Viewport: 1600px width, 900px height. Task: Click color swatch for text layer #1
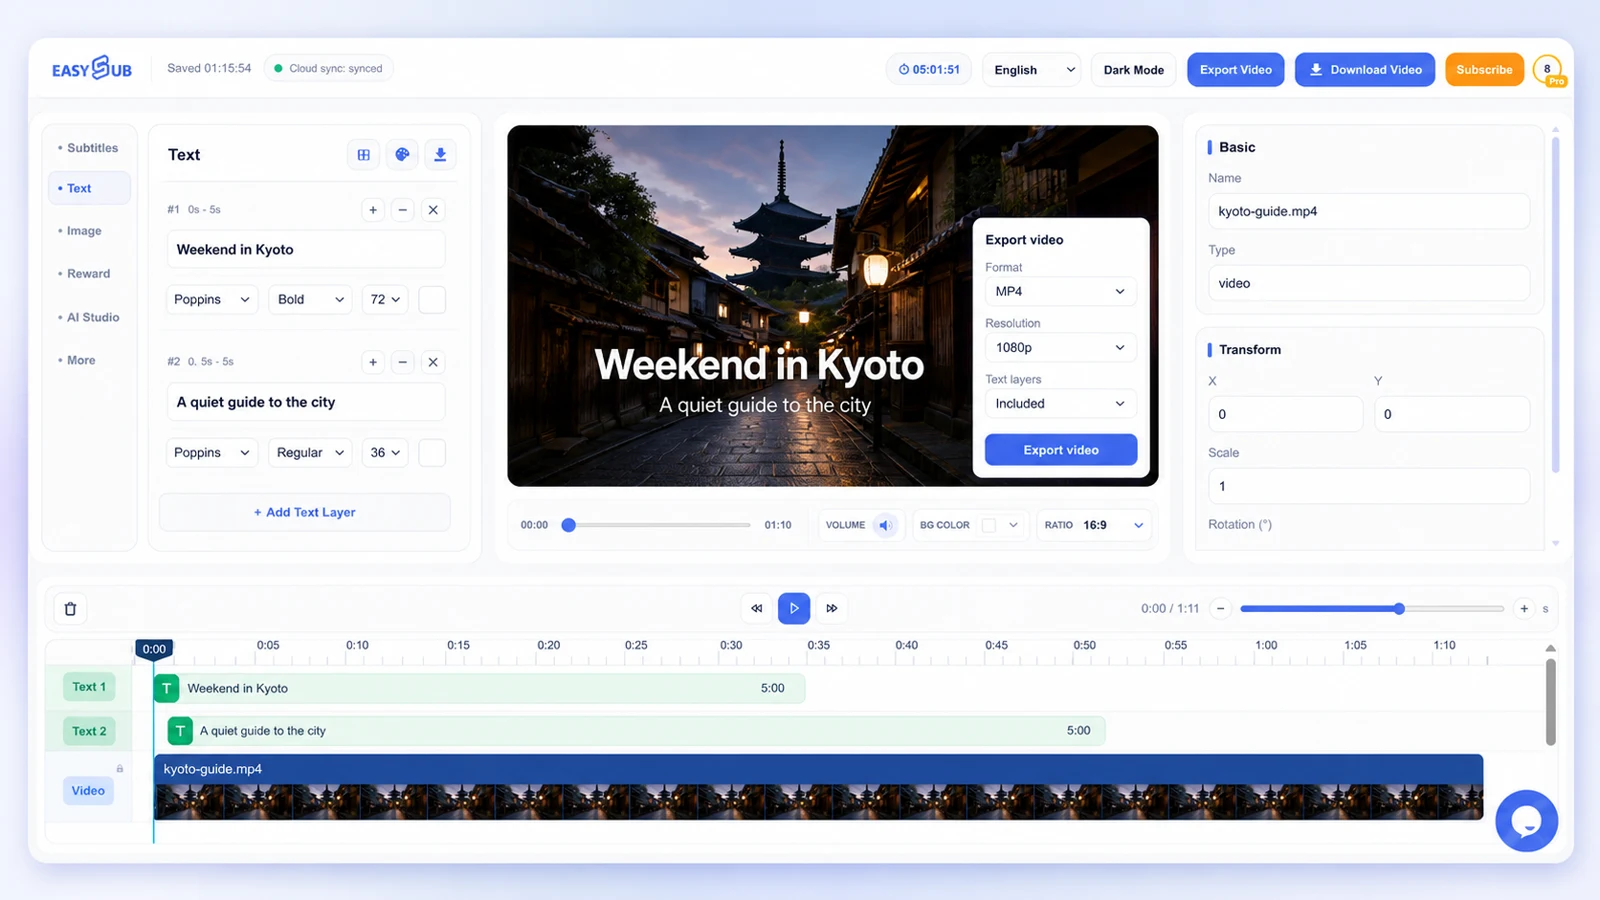[432, 300]
